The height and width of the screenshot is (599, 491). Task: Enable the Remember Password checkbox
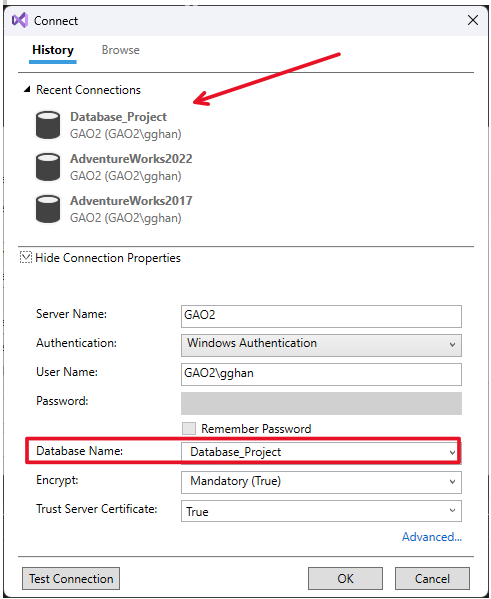click(x=189, y=429)
